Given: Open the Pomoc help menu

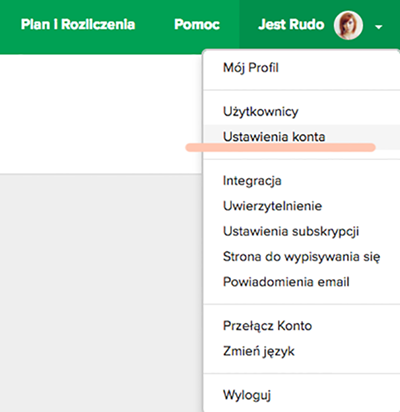Looking at the screenshot, I should [197, 25].
